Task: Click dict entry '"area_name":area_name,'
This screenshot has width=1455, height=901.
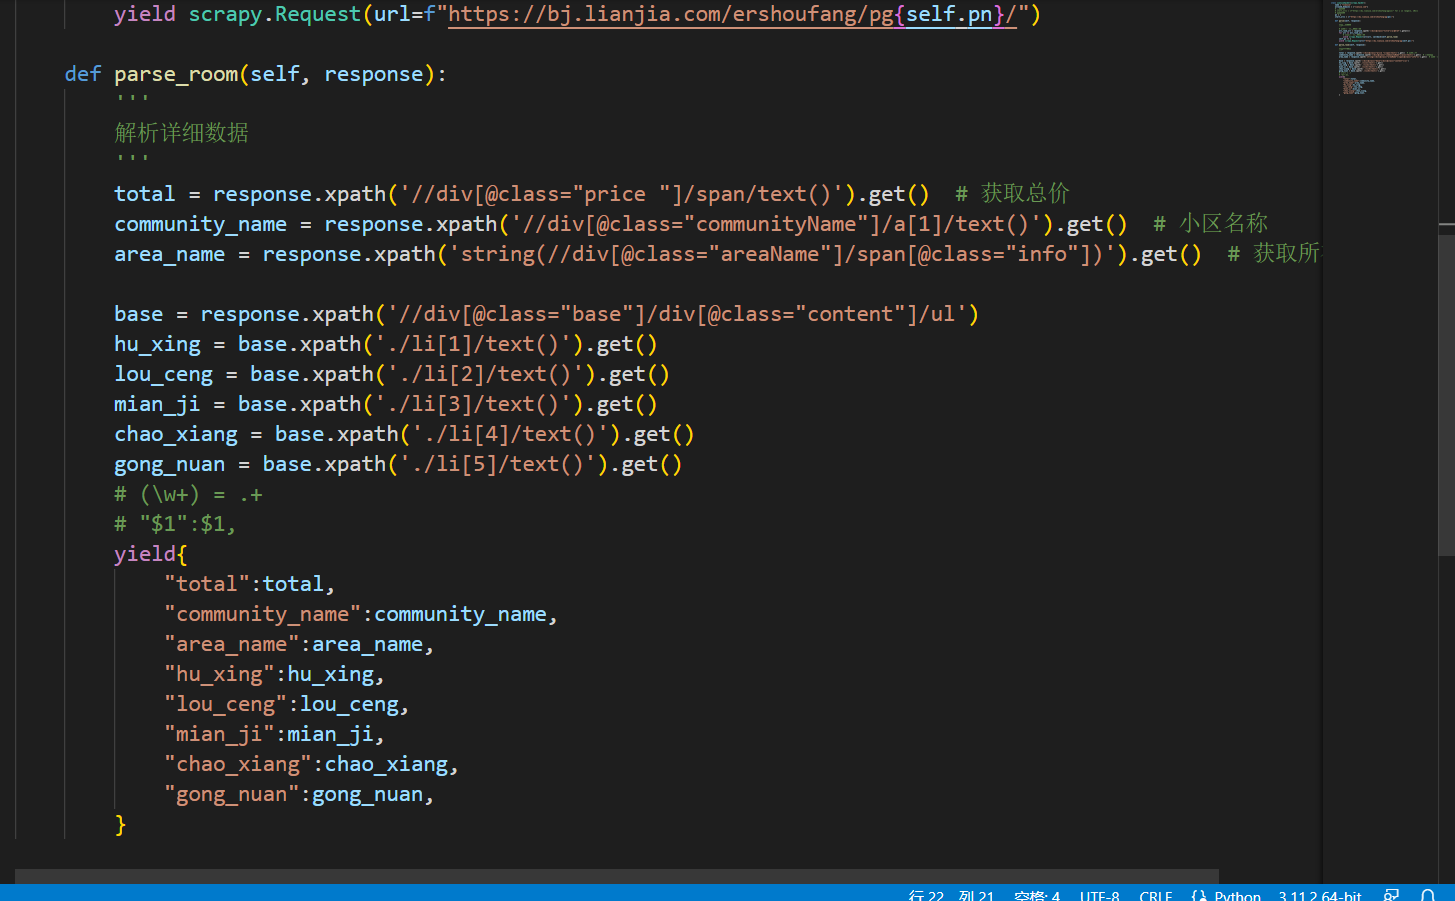Action: click(299, 644)
